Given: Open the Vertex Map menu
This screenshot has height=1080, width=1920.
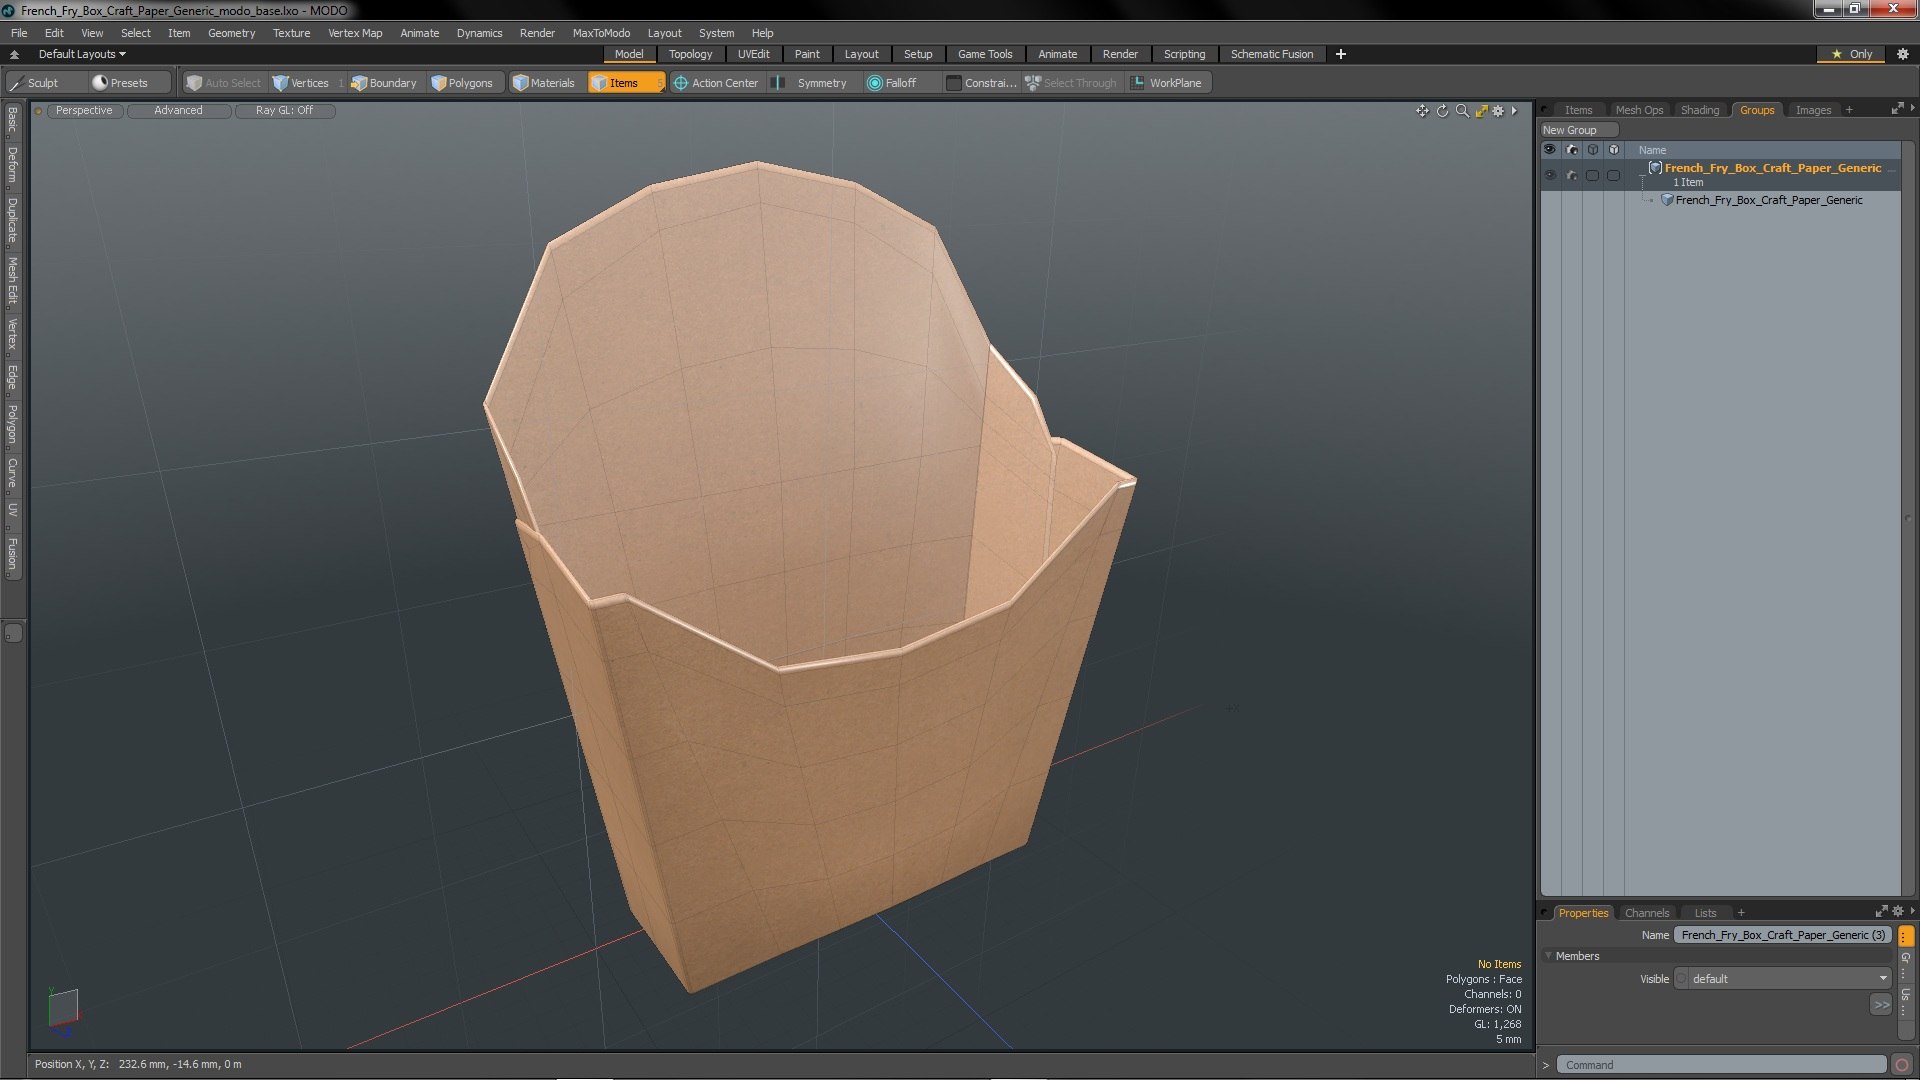Looking at the screenshot, I should tap(355, 33).
